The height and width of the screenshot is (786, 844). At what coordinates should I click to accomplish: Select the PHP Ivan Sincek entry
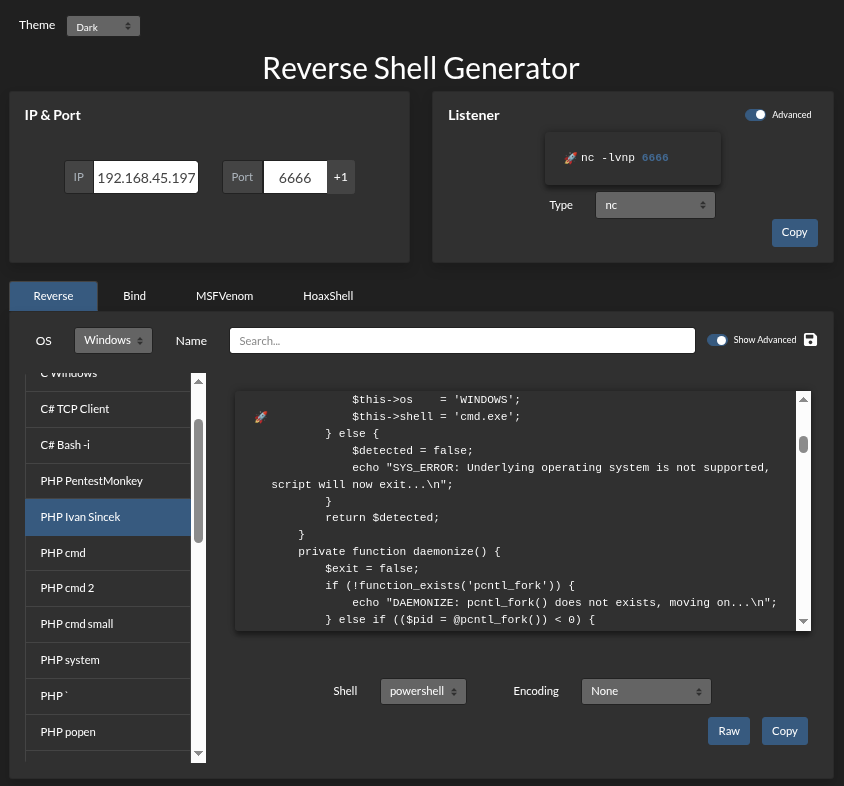click(x=108, y=517)
